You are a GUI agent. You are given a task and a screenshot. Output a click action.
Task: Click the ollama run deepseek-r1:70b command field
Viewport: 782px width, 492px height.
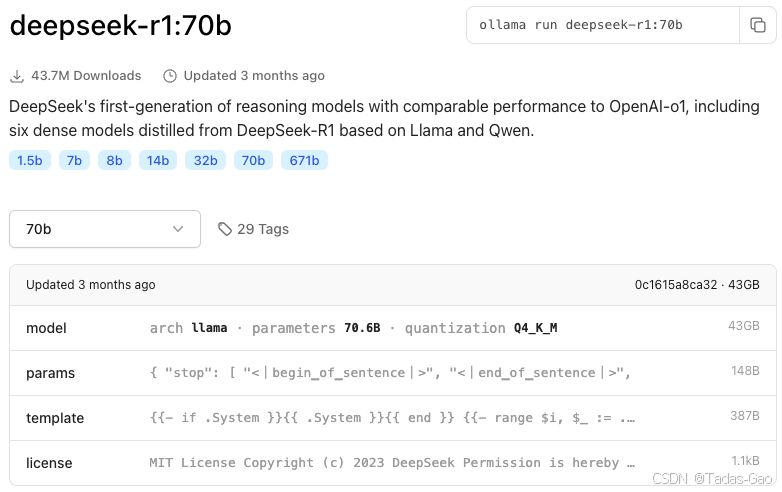602,25
